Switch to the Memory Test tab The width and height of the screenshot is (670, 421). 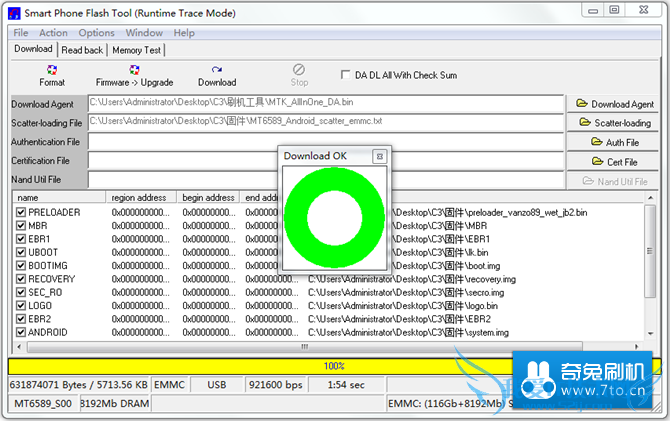(137, 49)
